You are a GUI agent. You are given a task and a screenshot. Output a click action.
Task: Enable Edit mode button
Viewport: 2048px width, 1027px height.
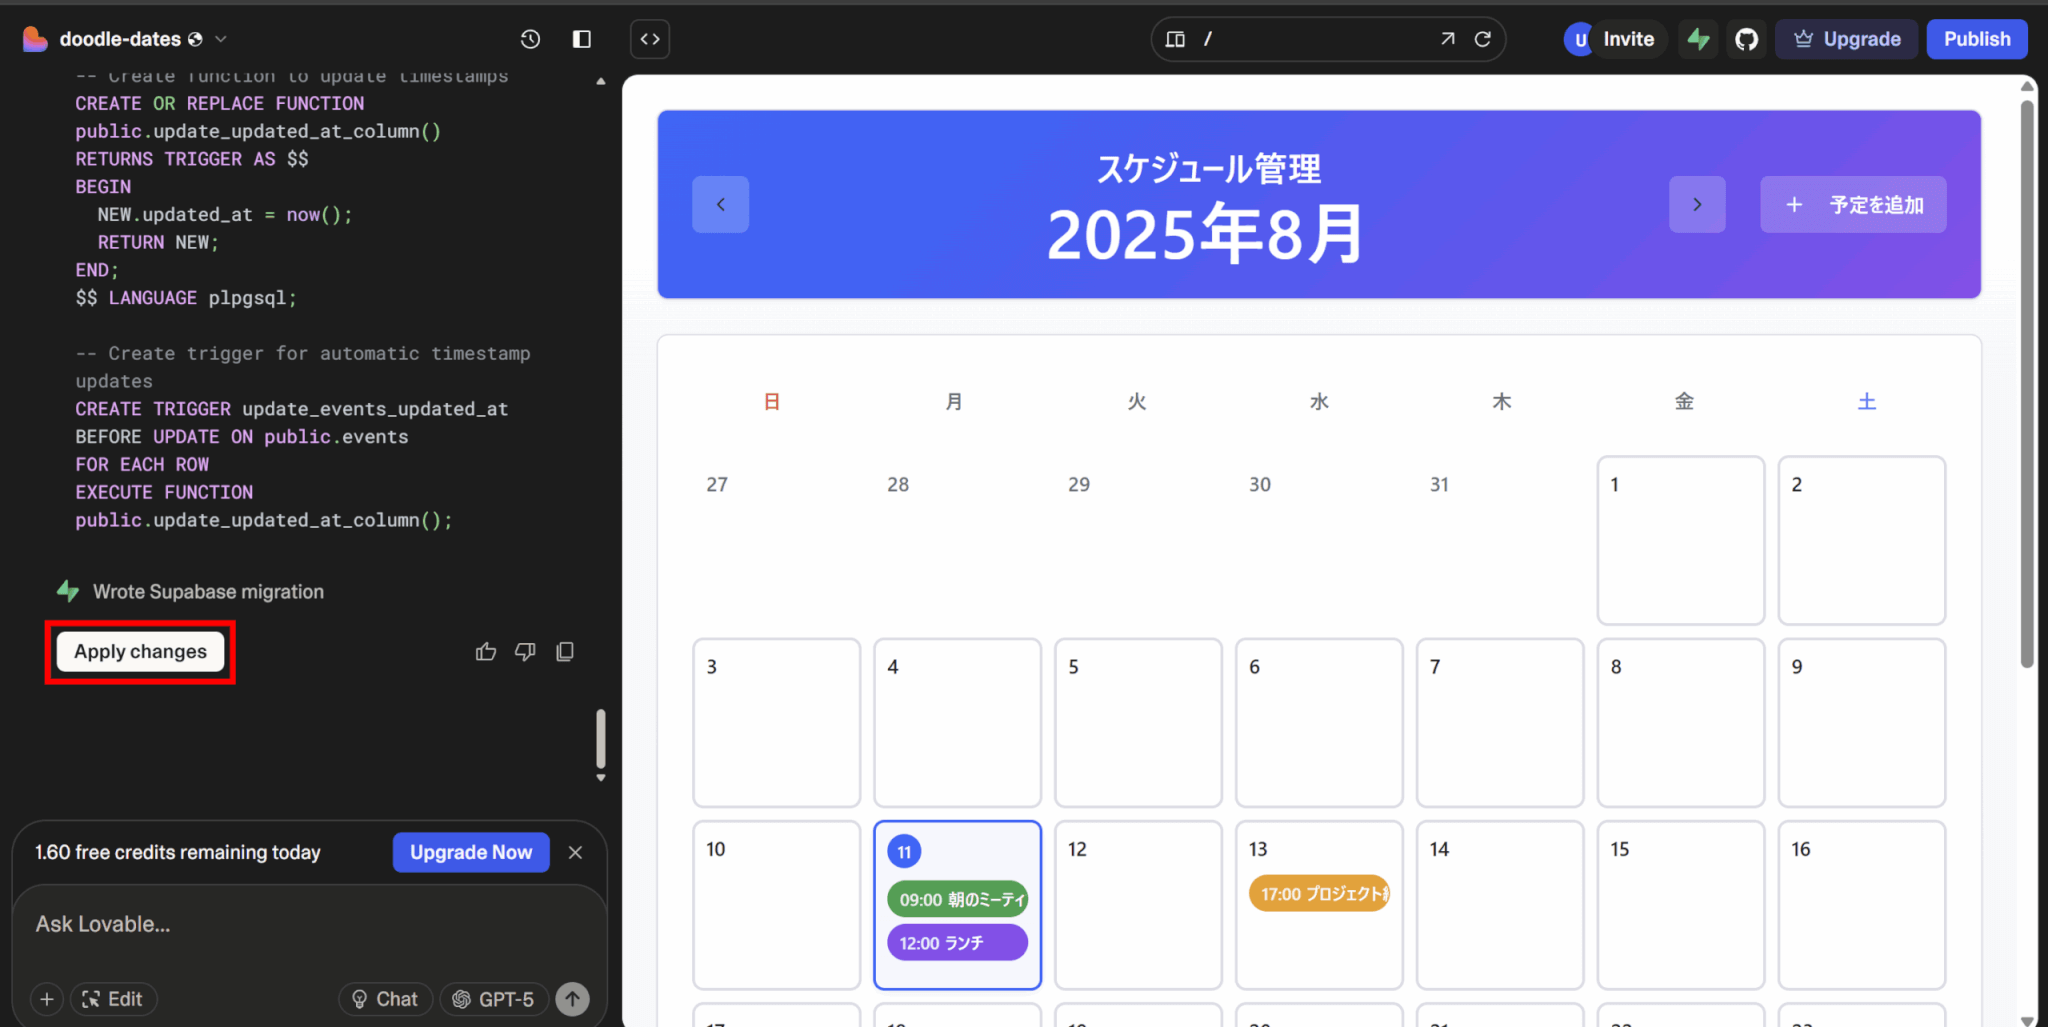113,999
